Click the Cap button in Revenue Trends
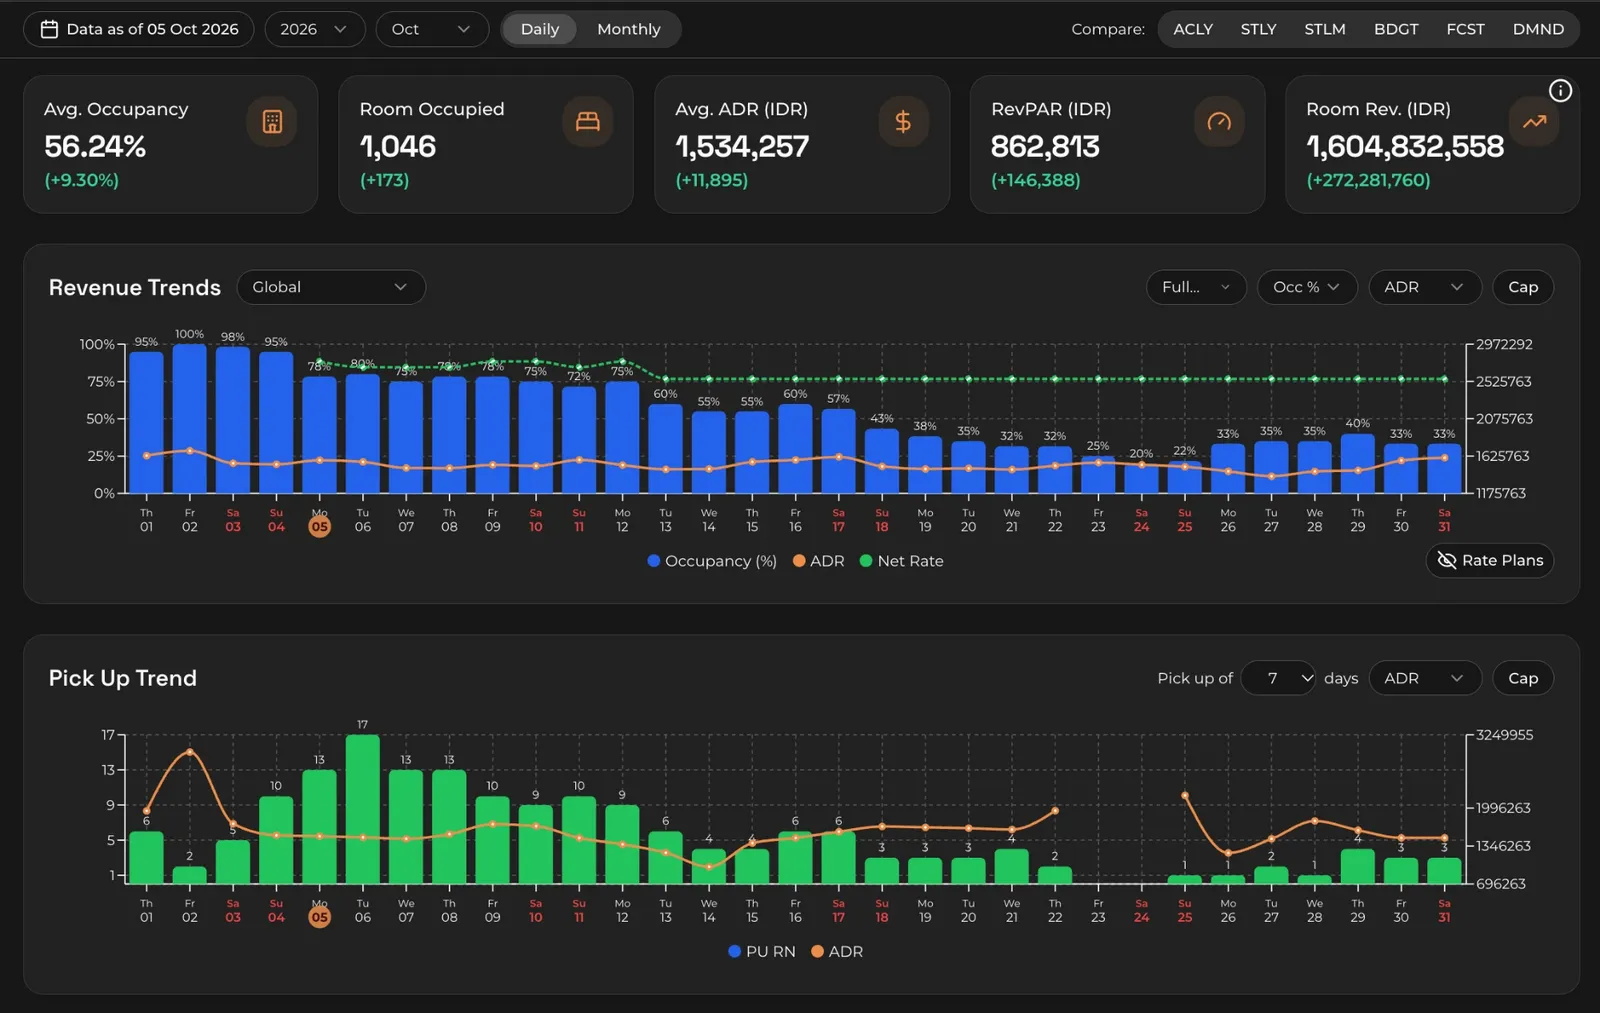The image size is (1600, 1013). [1523, 287]
